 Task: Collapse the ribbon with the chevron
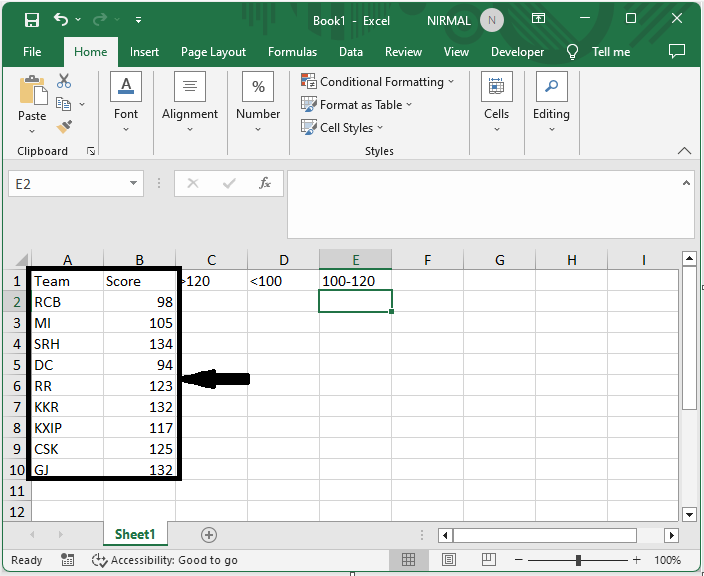pyautogui.click(x=684, y=151)
